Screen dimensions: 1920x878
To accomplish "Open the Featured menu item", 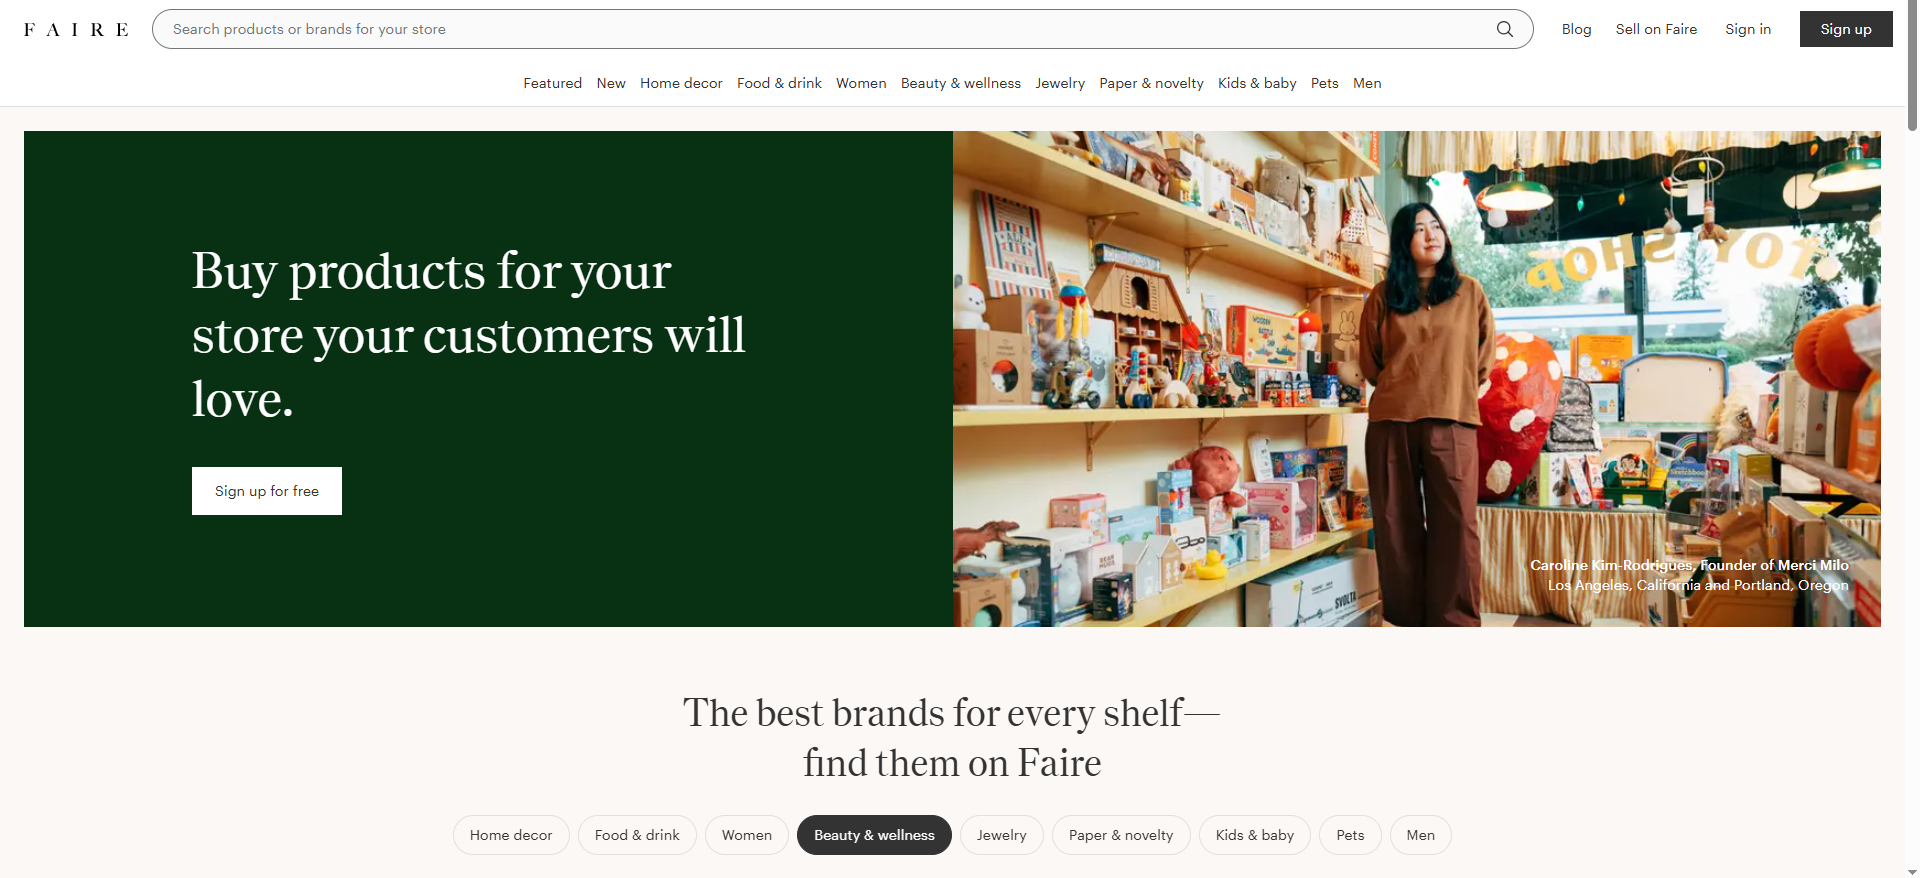I will (x=552, y=83).
